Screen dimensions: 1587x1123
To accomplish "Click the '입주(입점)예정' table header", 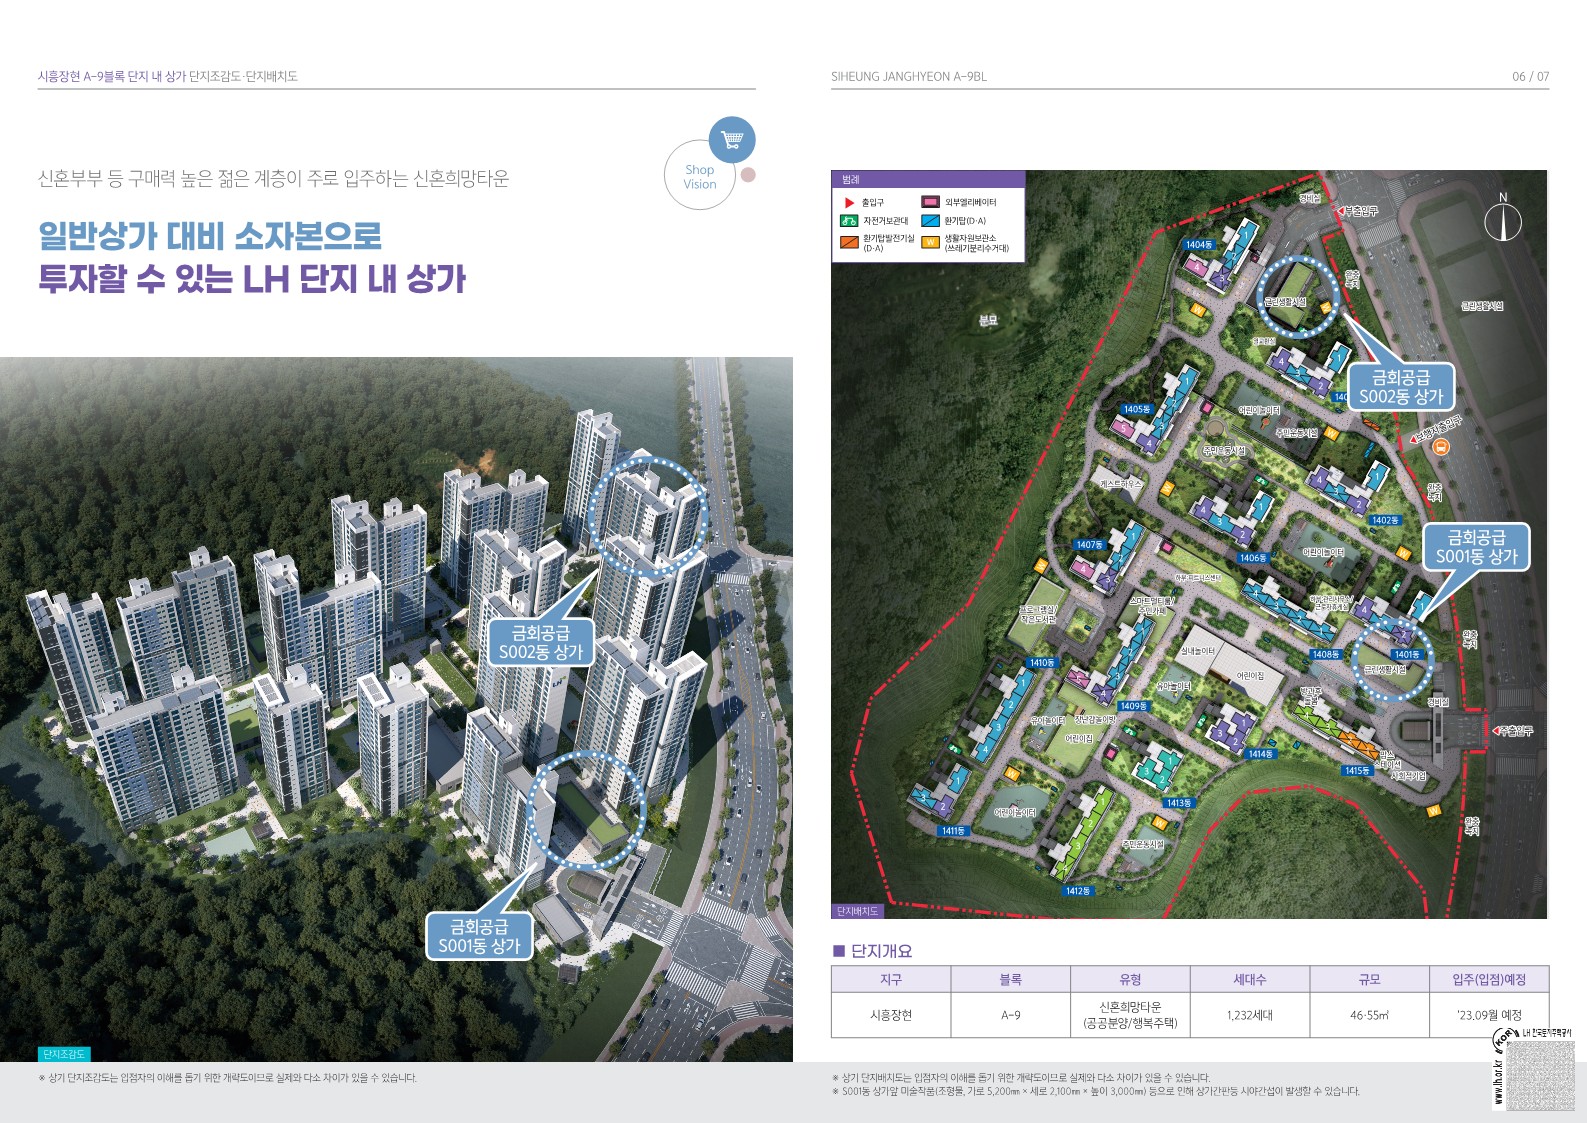I will [1490, 980].
